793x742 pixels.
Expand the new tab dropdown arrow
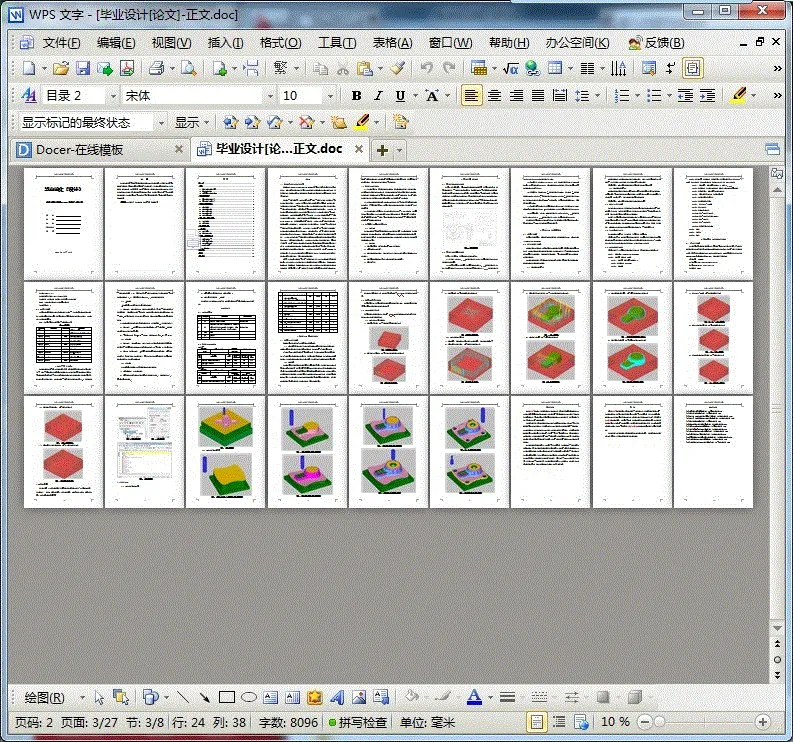coord(400,150)
